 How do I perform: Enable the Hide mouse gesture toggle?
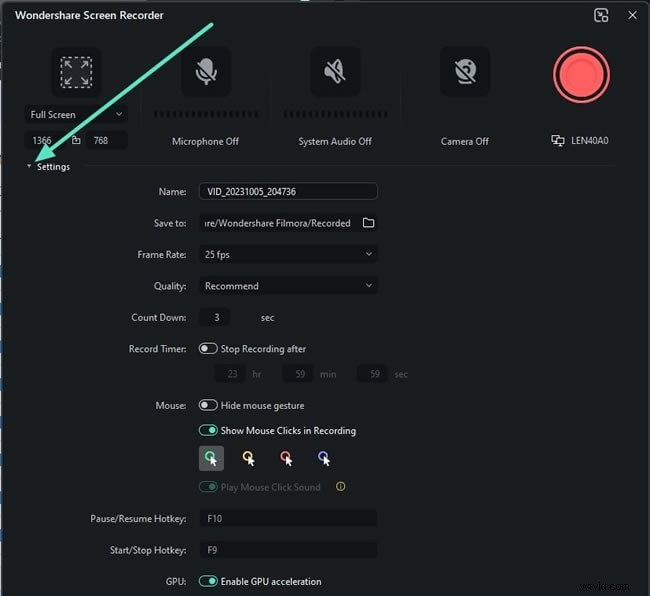point(208,405)
